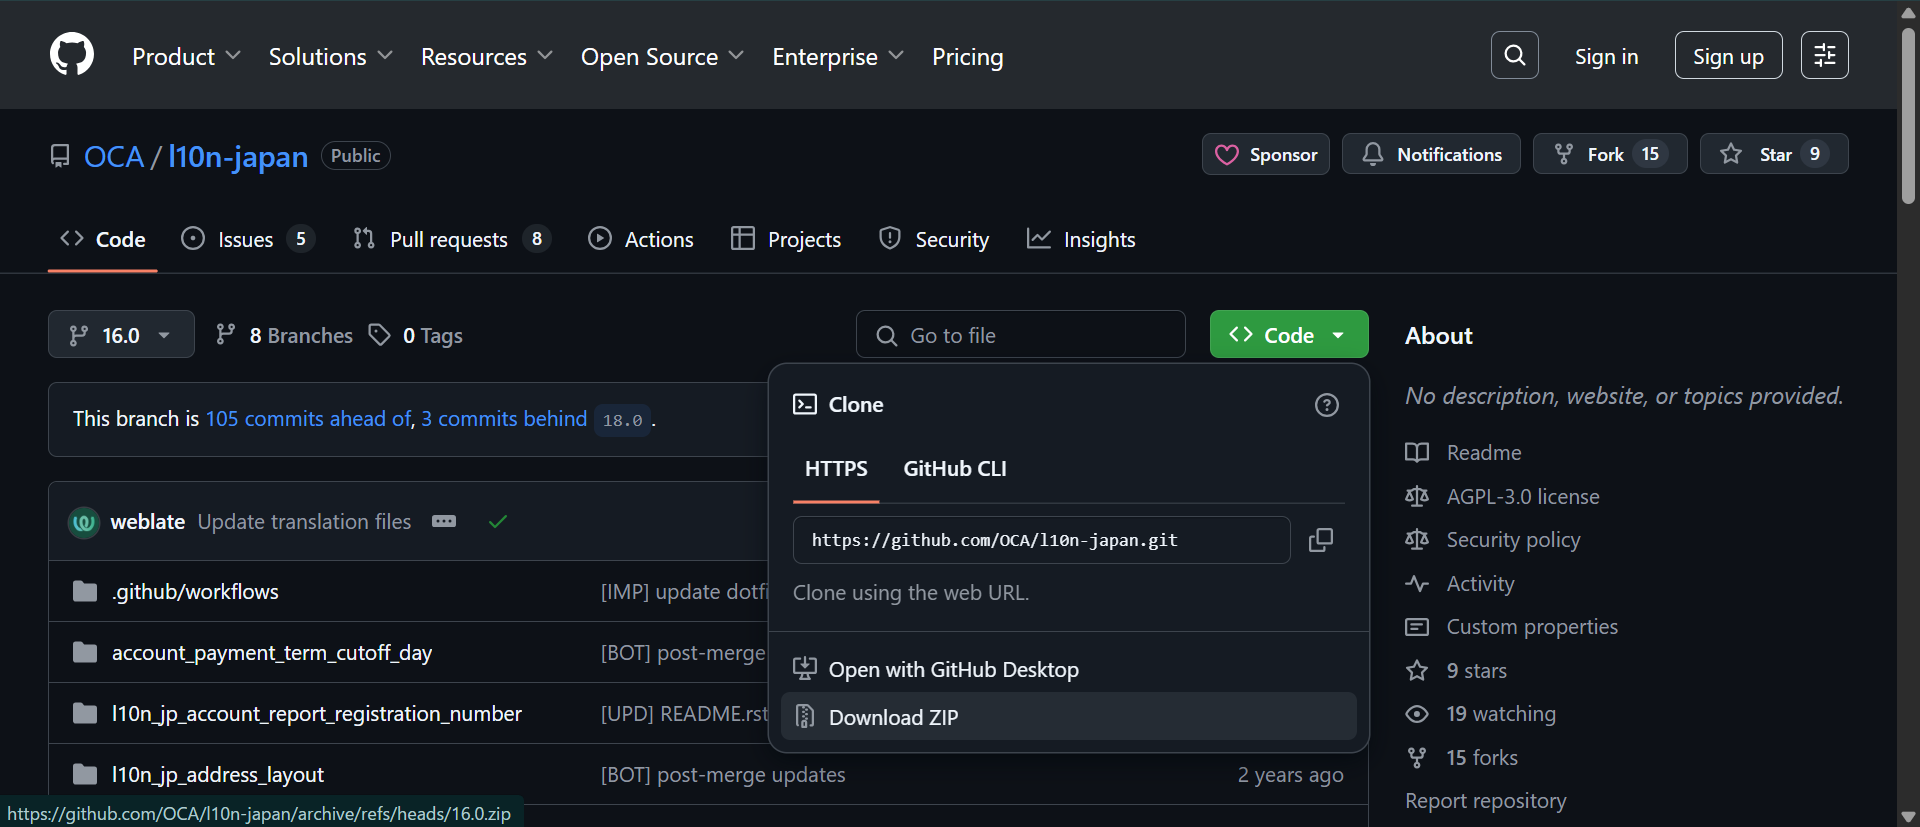Click the Report repository link
This screenshot has height=827, width=1920.
(1486, 801)
